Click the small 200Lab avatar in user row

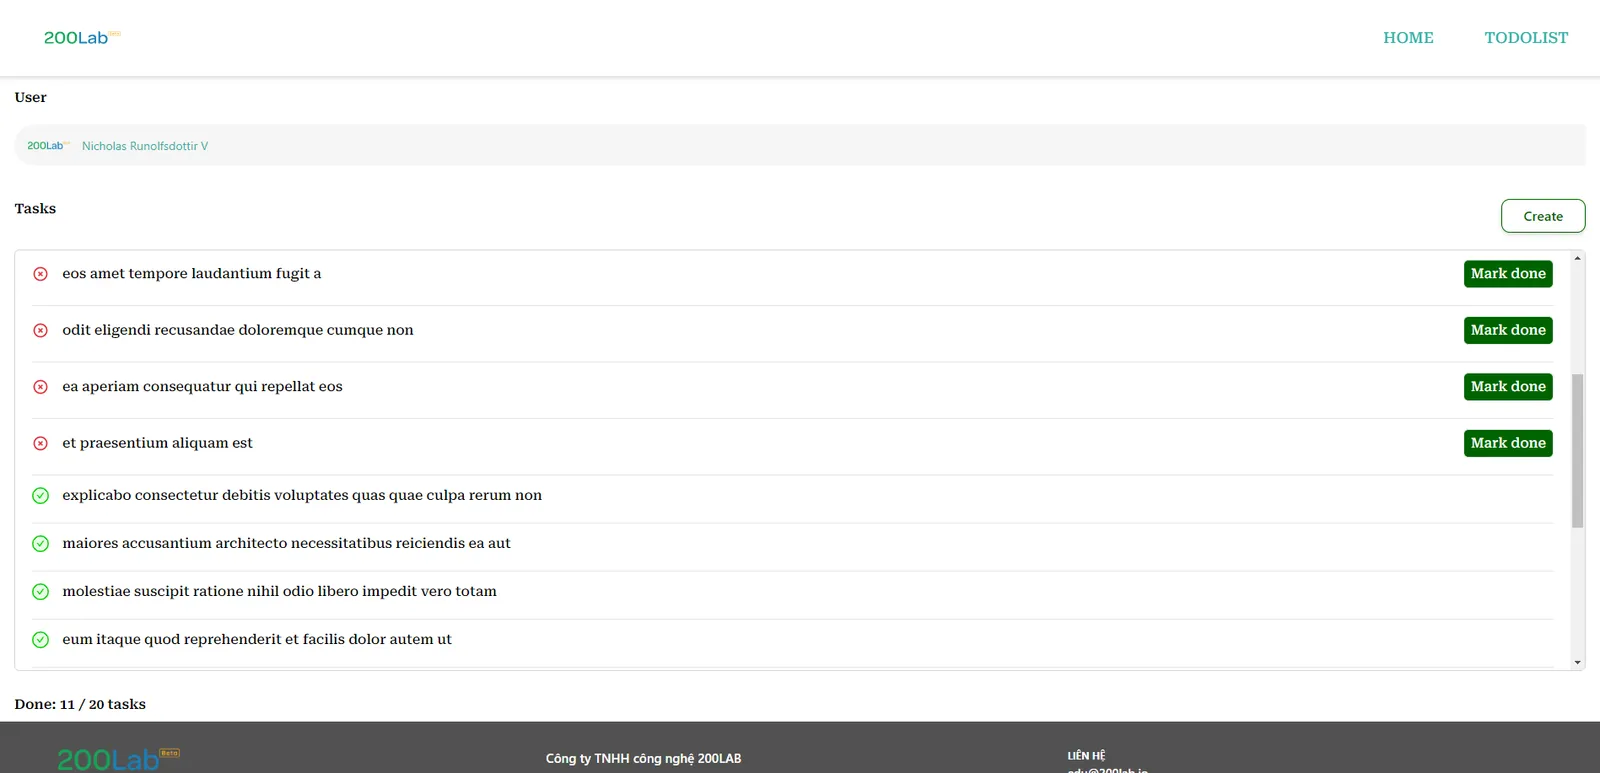pyautogui.click(x=48, y=146)
